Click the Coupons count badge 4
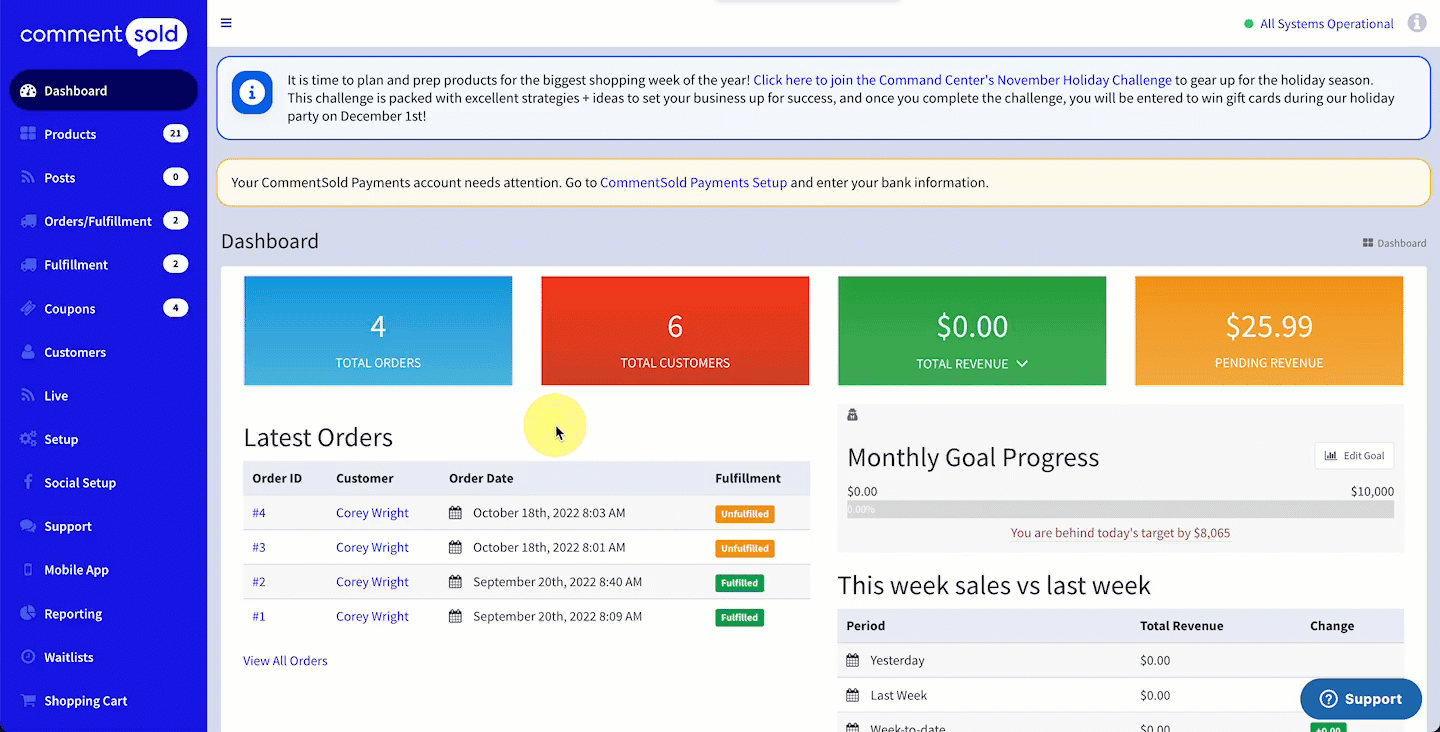 [175, 309]
